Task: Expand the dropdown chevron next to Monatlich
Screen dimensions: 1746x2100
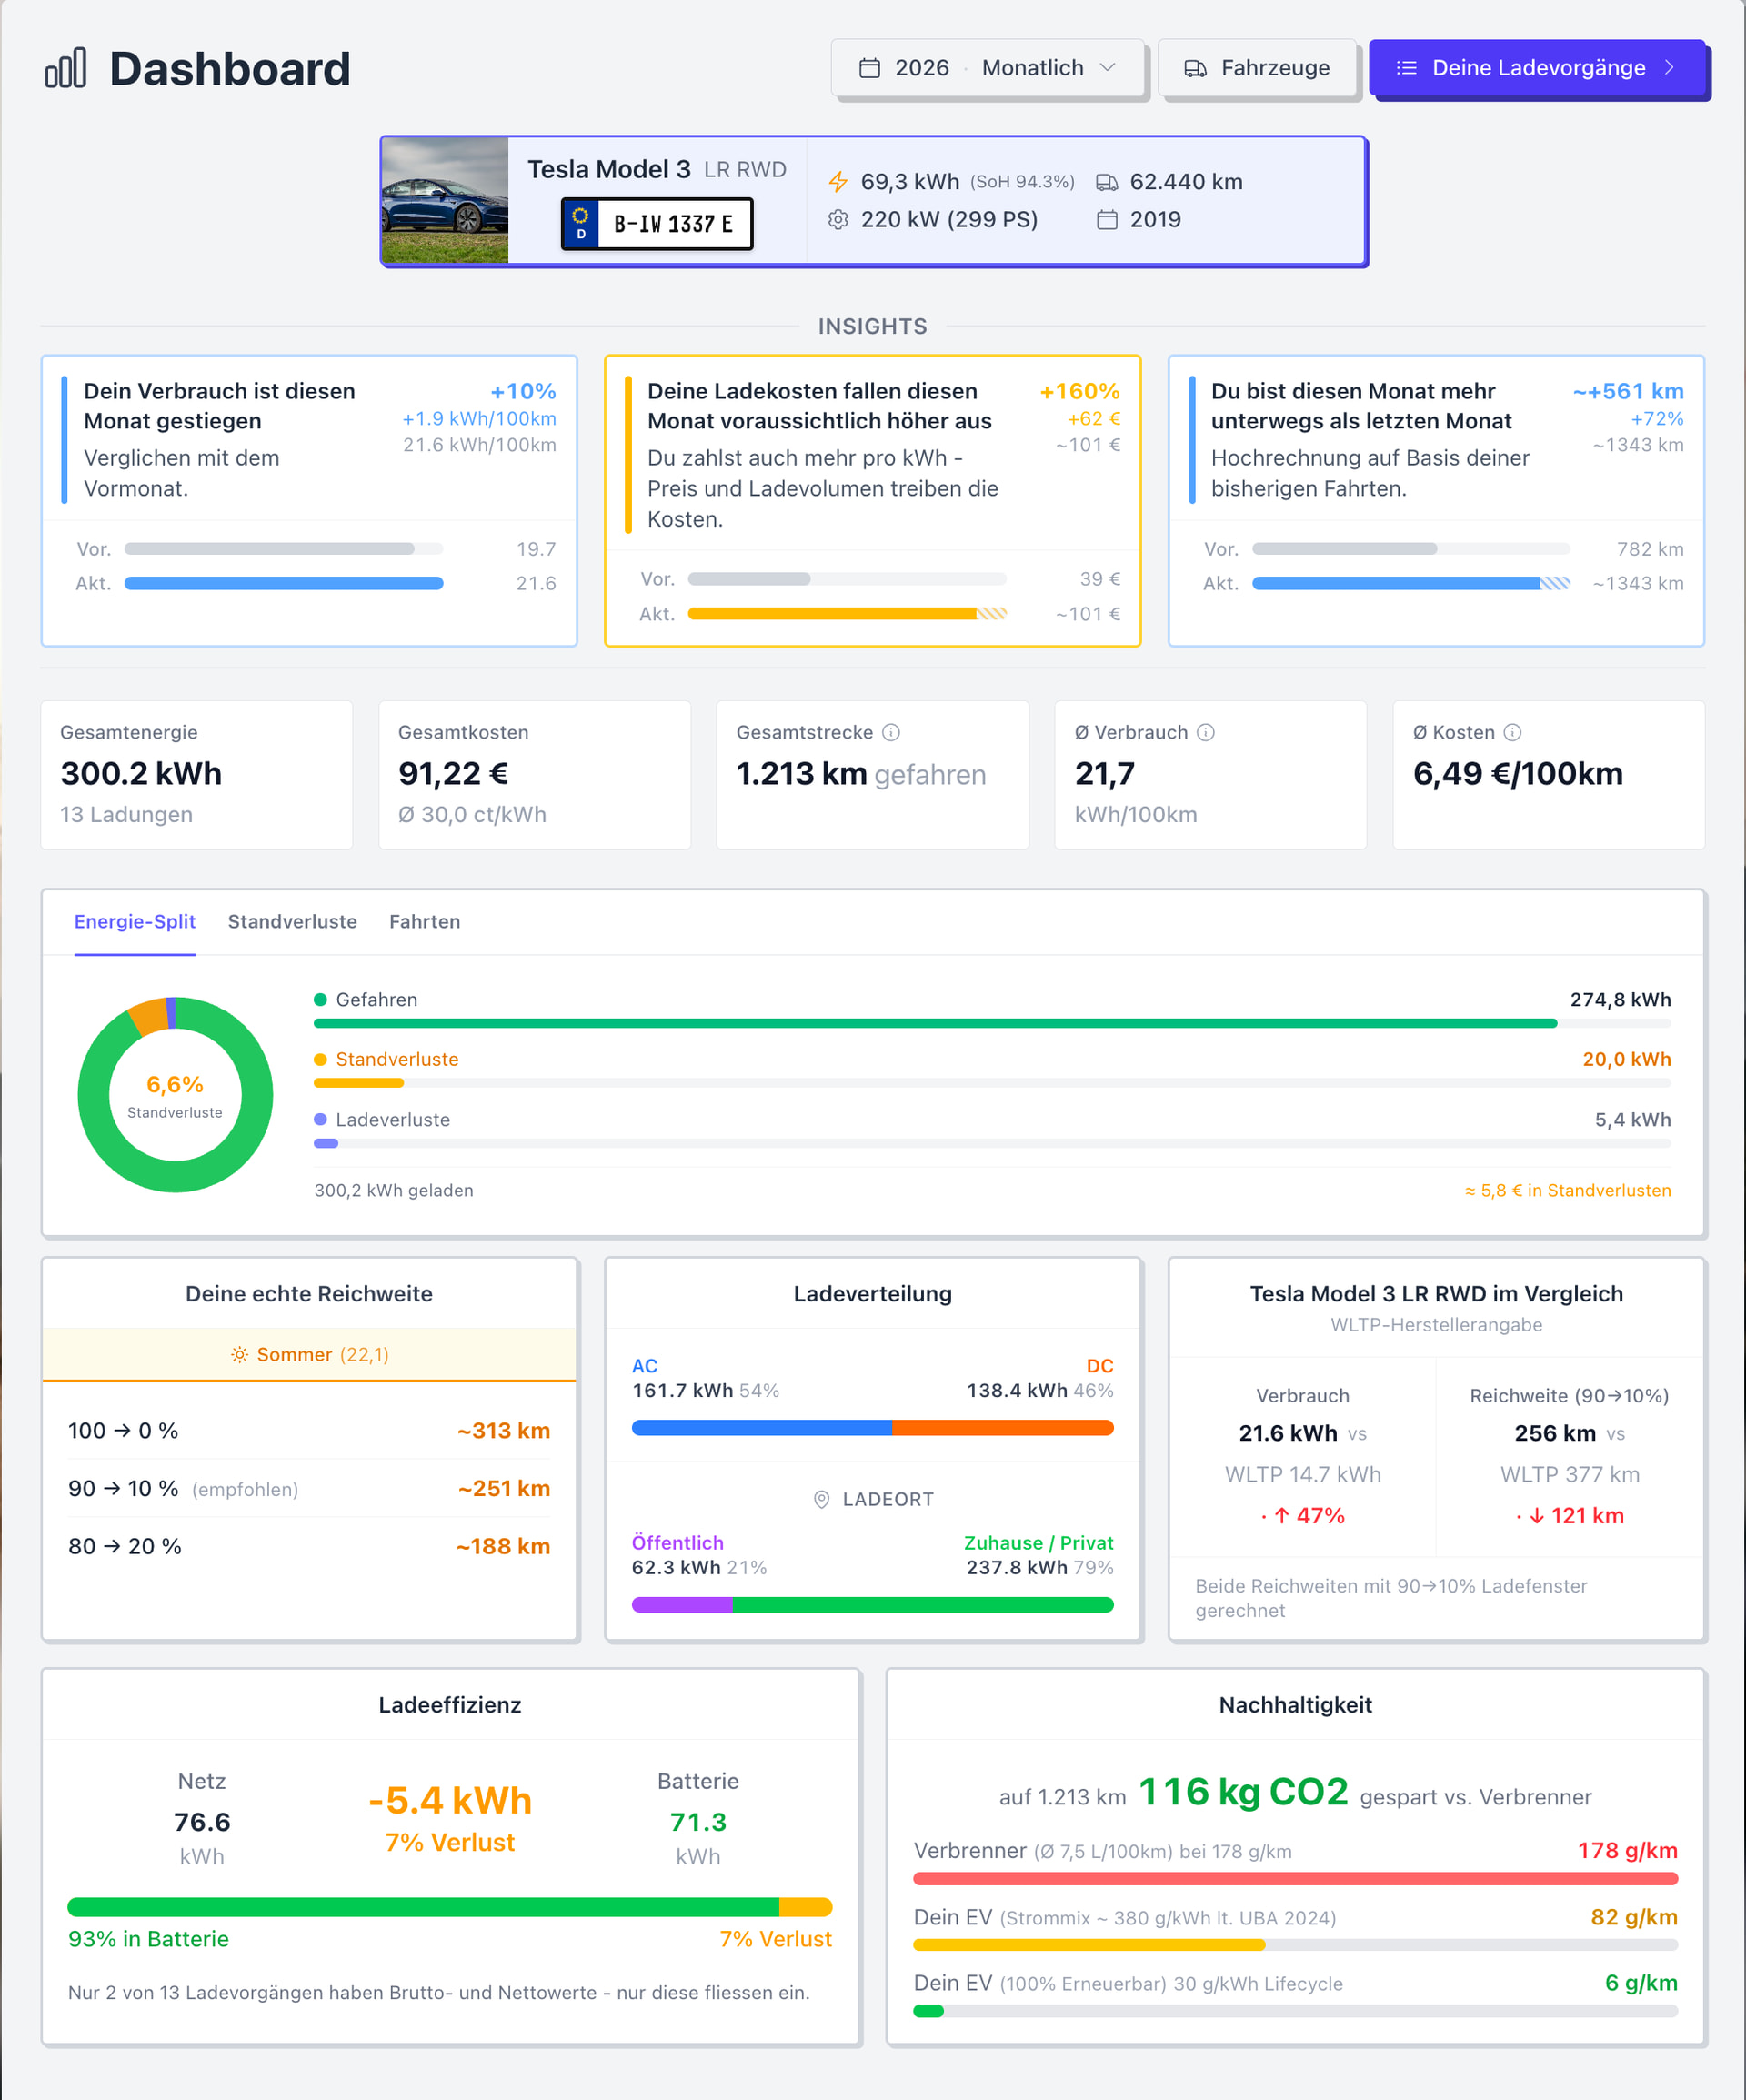Action: point(1107,68)
